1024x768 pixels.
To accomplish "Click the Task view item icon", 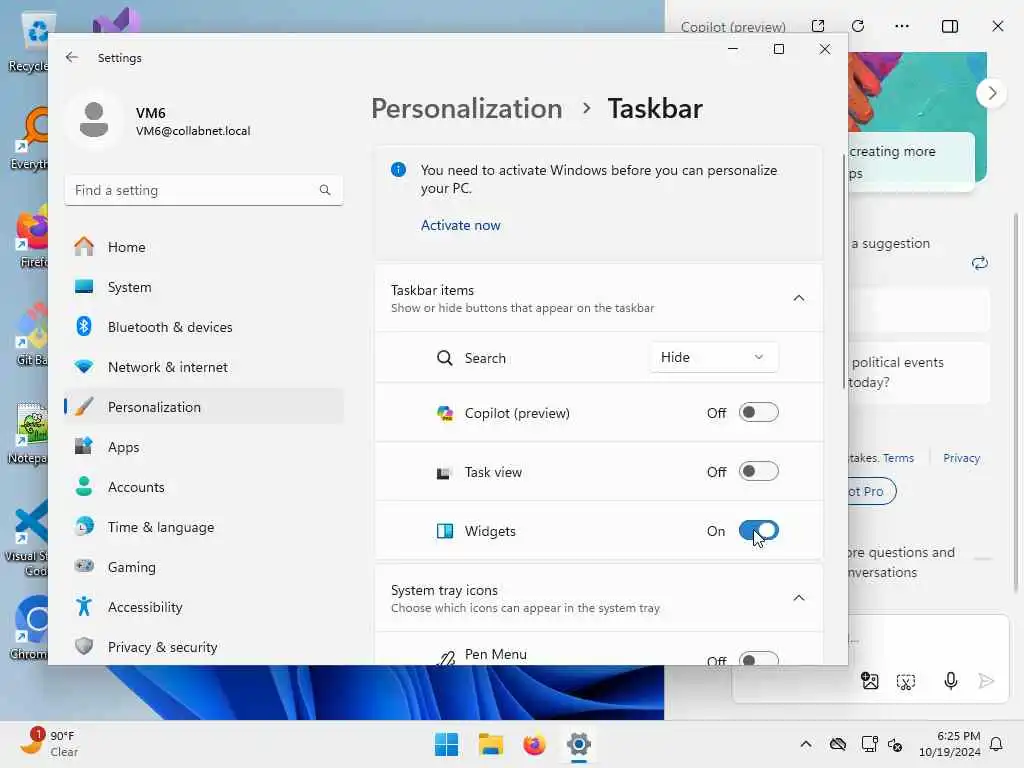I will pos(443,473).
